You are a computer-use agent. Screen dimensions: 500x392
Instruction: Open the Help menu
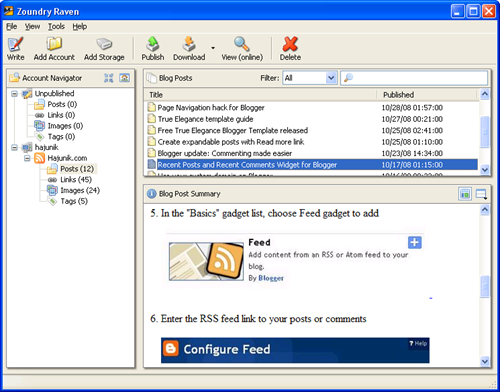(x=80, y=26)
